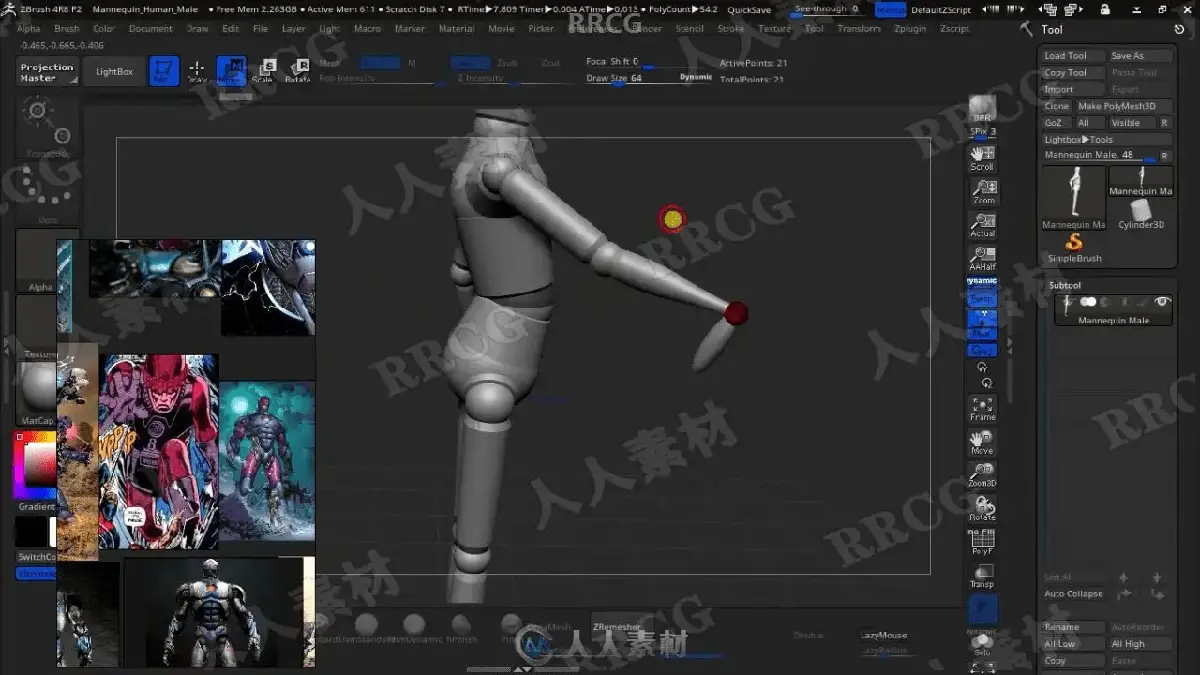Click the Rename subtool button
Viewport: 1200px width, 675px height.
coord(1074,628)
